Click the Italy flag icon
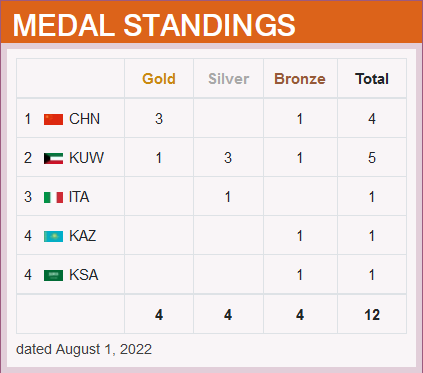 [53, 197]
